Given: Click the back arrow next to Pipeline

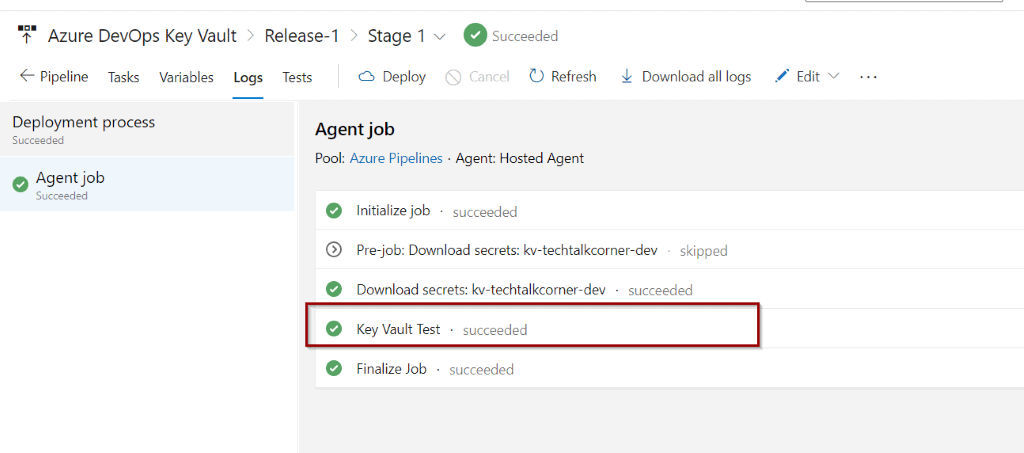Looking at the screenshot, I should point(27,76).
